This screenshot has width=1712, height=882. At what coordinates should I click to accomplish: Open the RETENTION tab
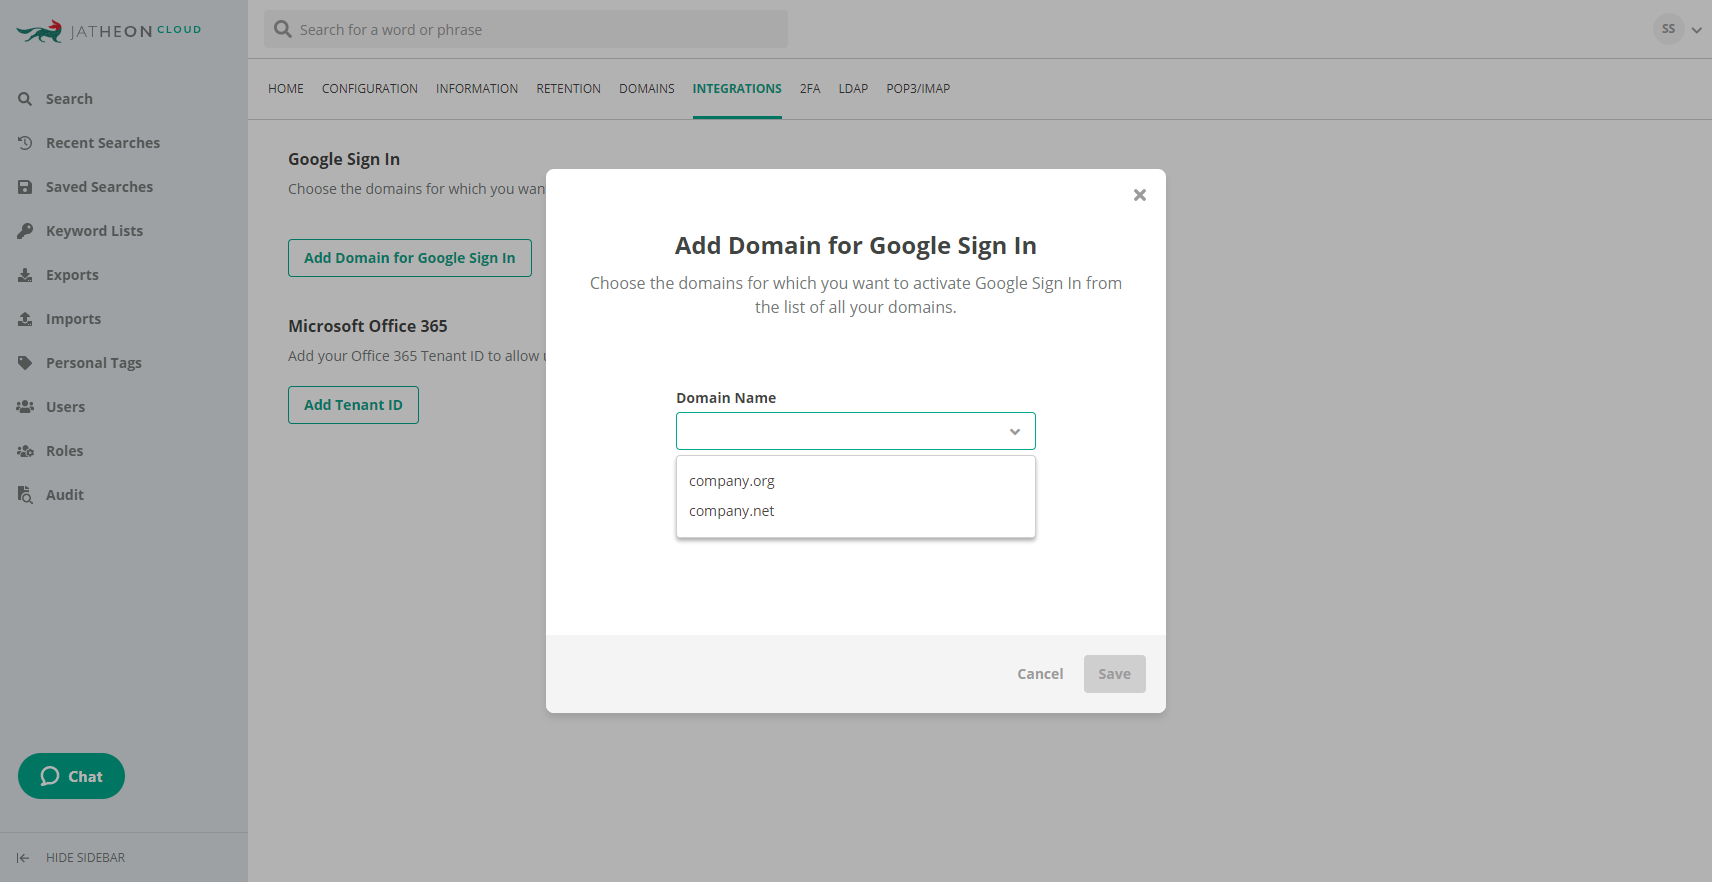[568, 89]
